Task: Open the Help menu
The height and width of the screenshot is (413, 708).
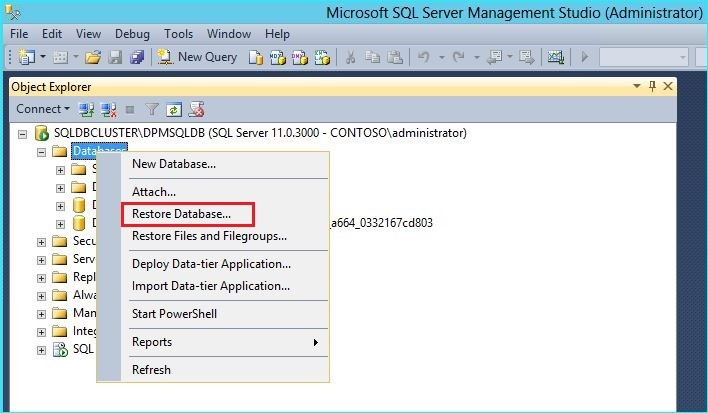Action: click(277, 34)
